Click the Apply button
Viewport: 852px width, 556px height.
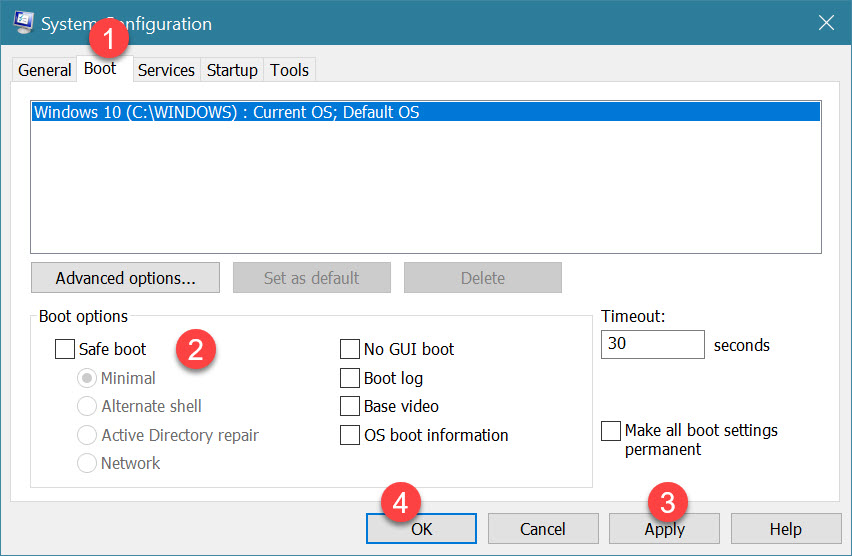(664, 529)
